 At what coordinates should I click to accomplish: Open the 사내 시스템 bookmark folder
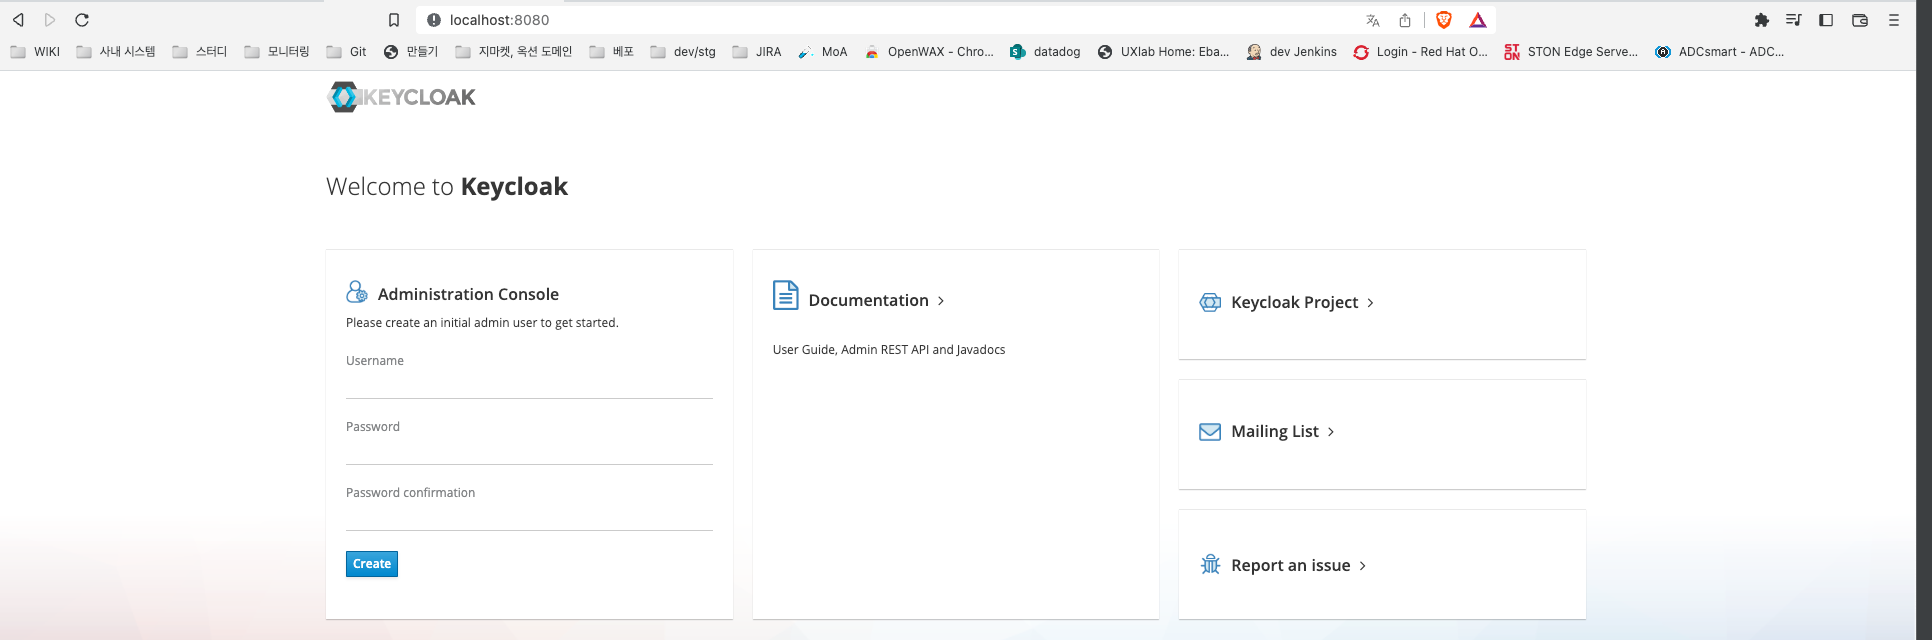[116, 52]
